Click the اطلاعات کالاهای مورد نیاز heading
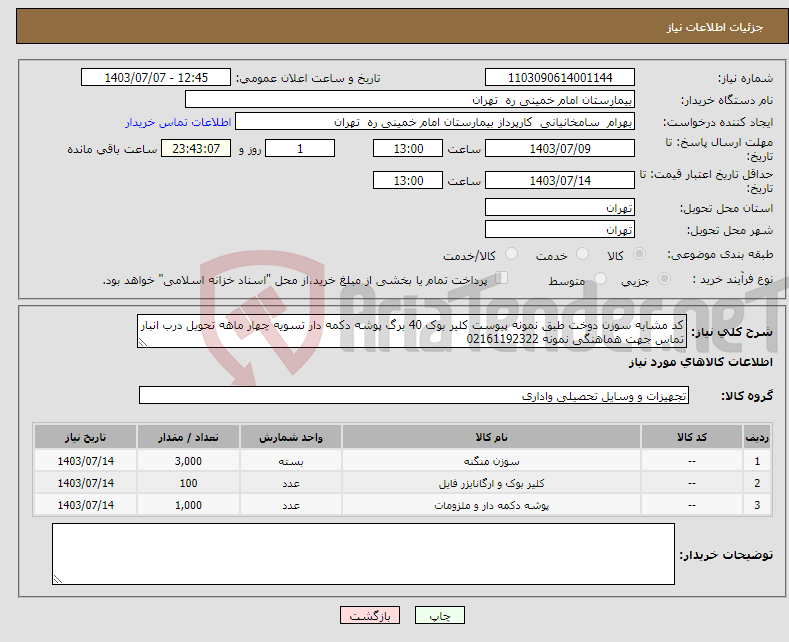Viewport: 789px width, 642px height. [x=700, y=362]
